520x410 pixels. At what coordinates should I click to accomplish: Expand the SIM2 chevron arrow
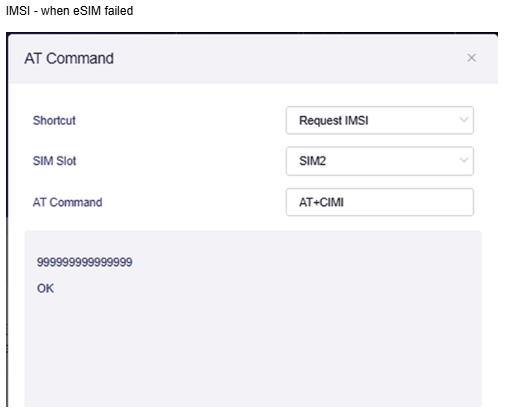[464, 160]
